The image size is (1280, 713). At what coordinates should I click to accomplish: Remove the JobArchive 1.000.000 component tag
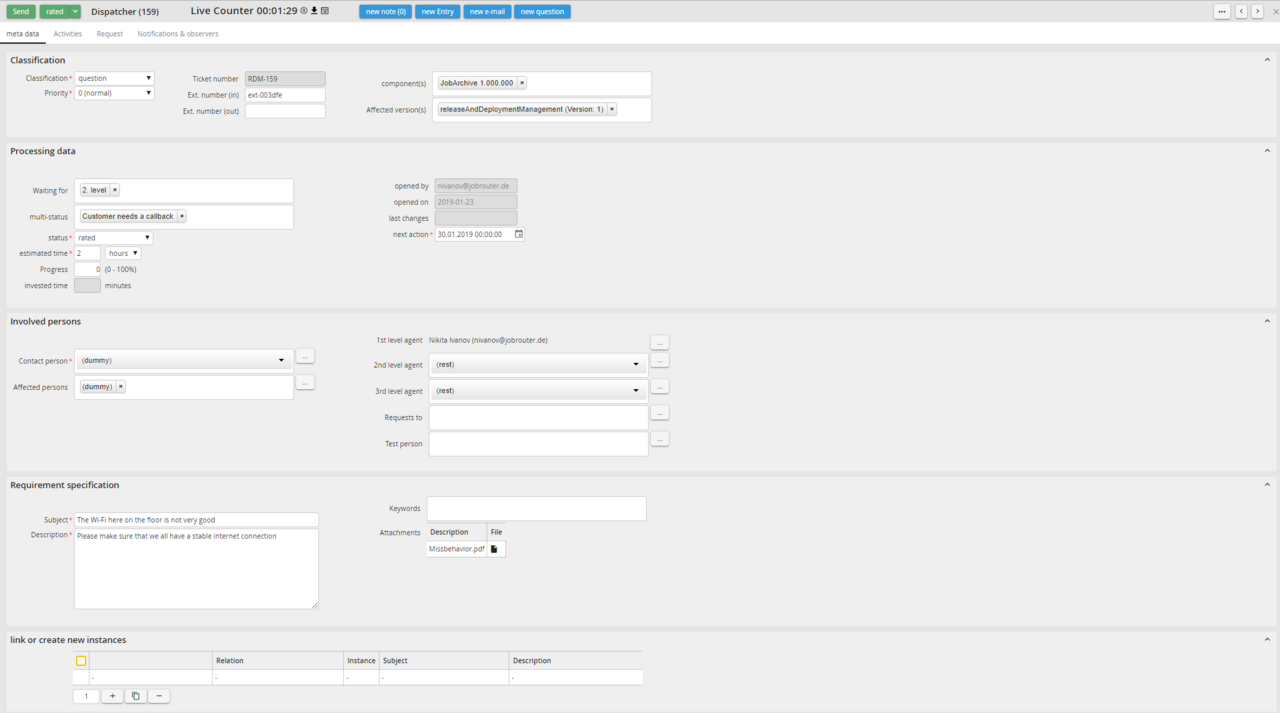pyautogui.click(x=523, y=82)
